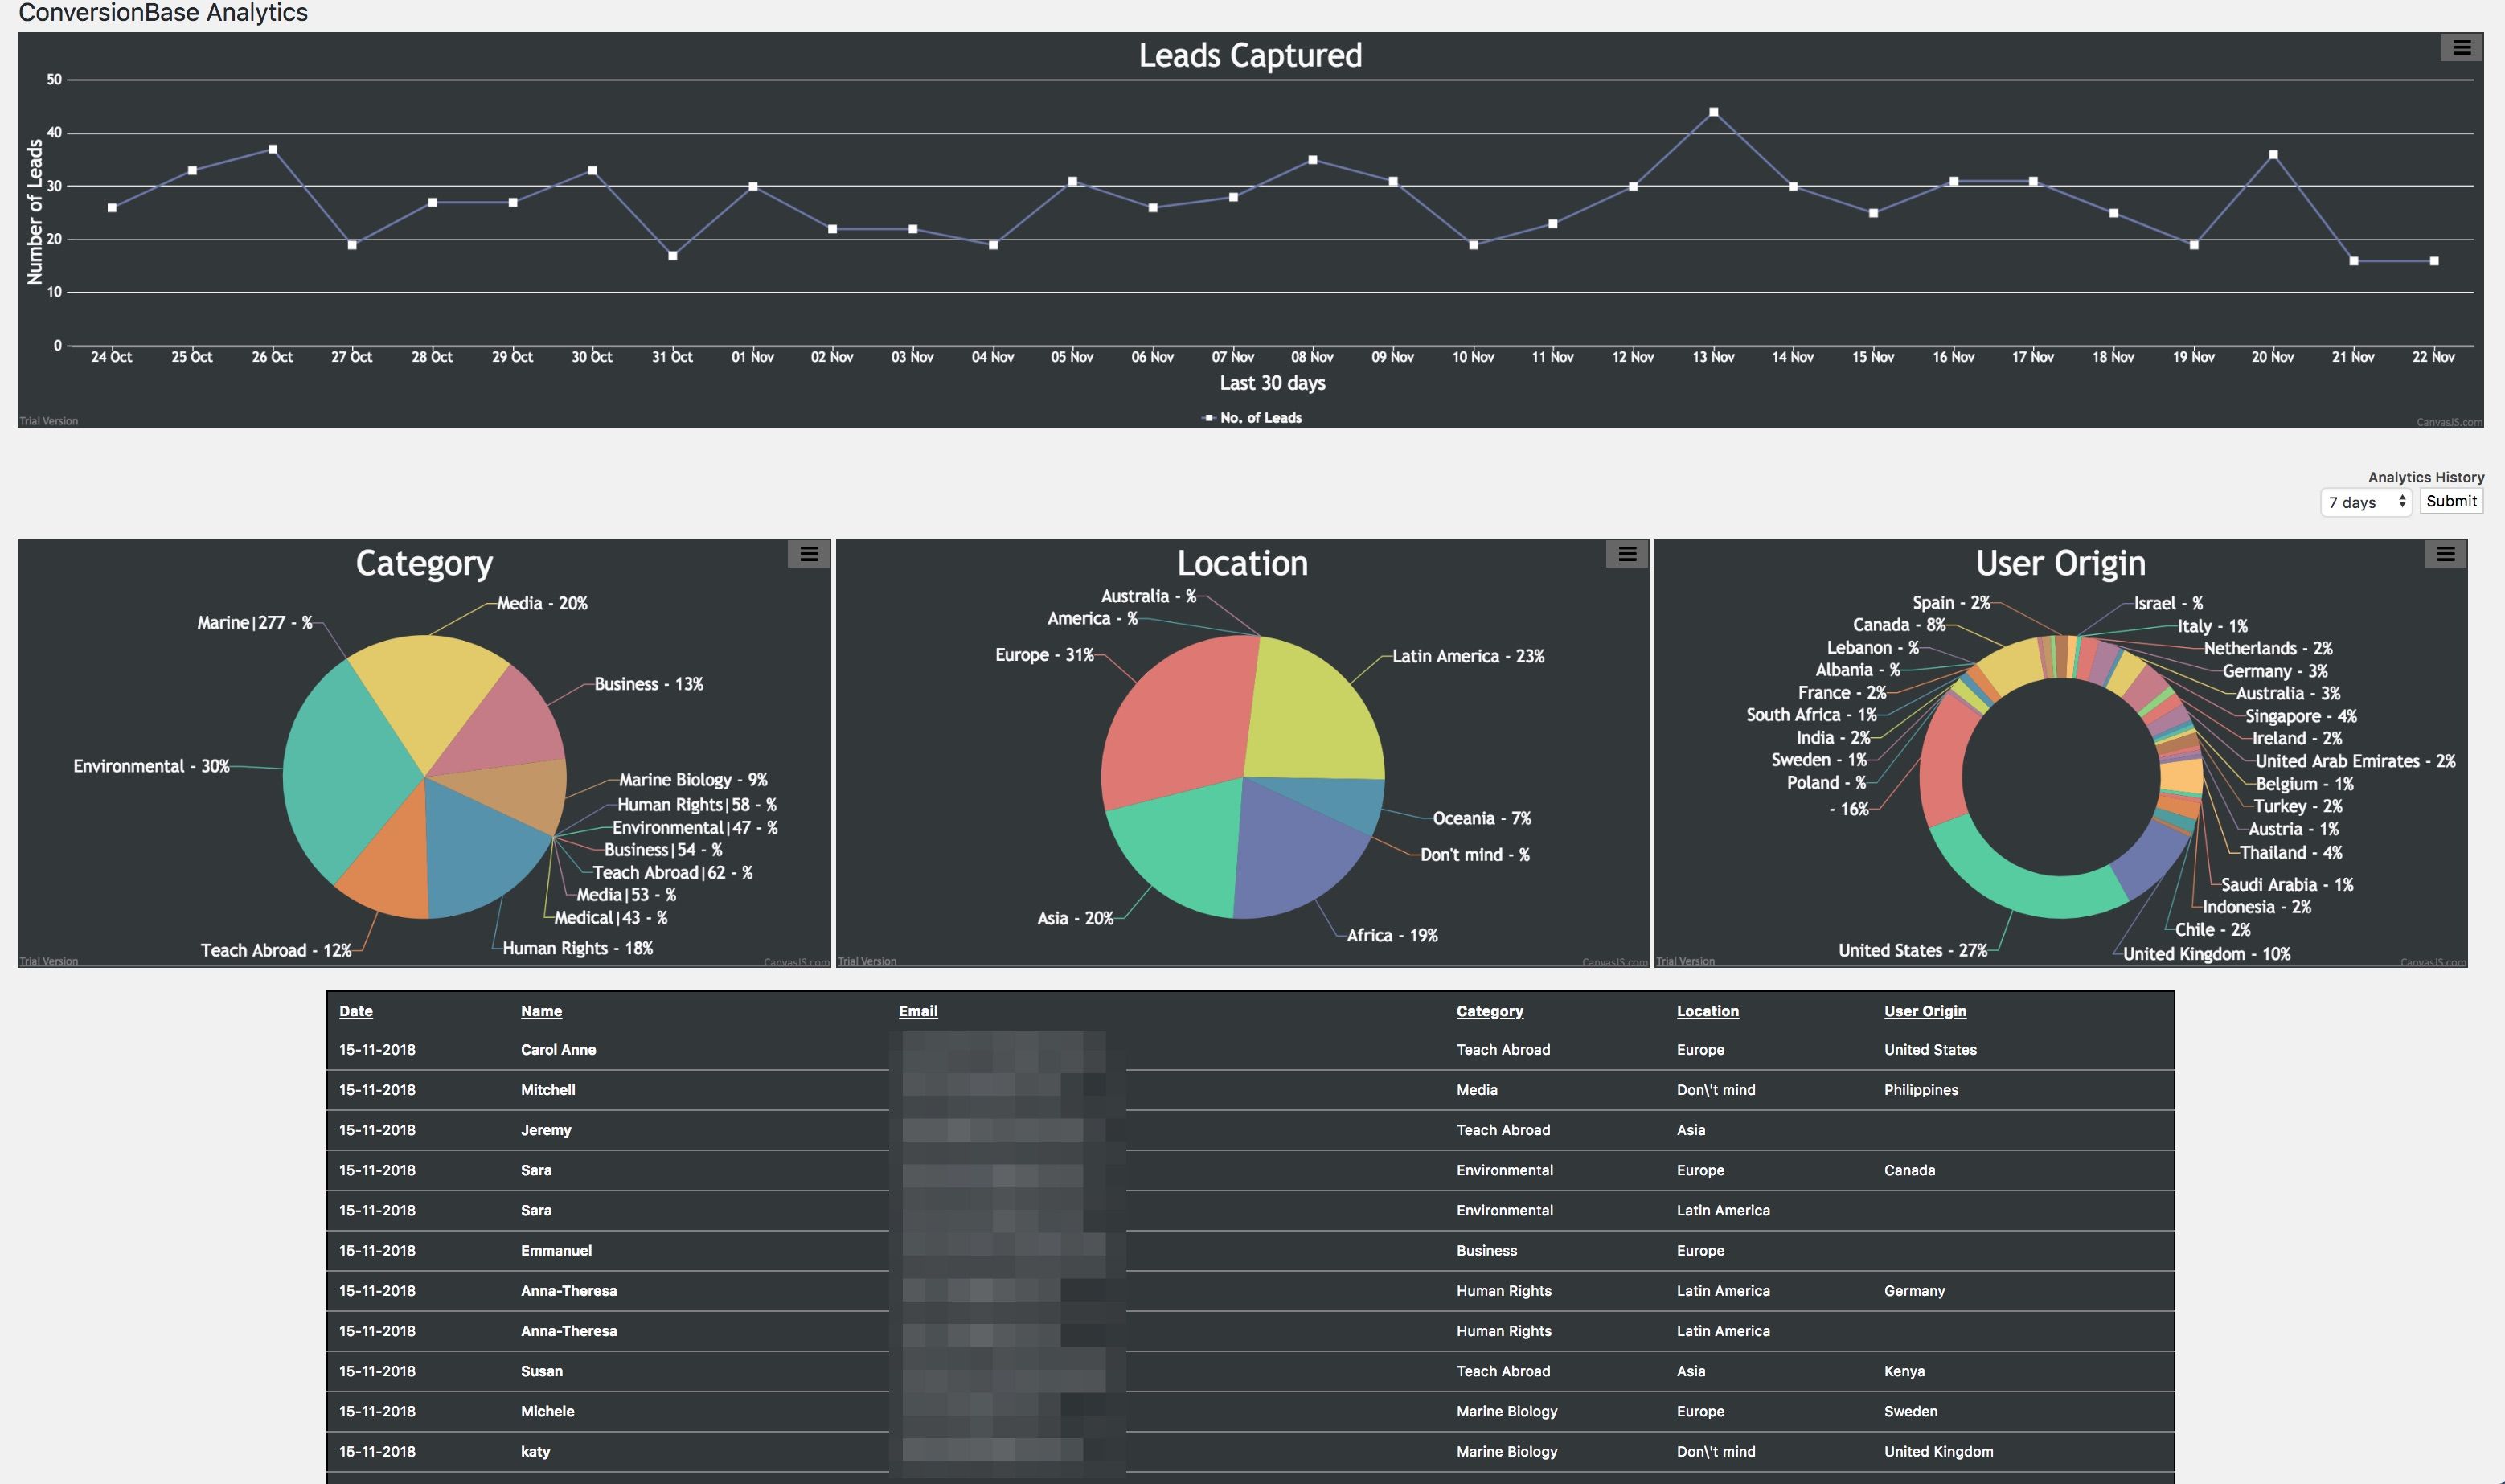This screenshot has height=1484, width=2505.
Task: Sort table by the User Origin header
Action: pyautogui.click(x=1924, y=1011)
